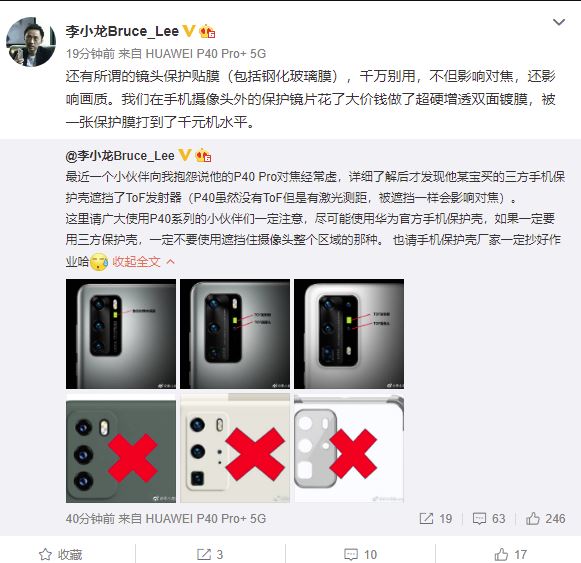Open the quoted post's 63 comments

point(489,519)
